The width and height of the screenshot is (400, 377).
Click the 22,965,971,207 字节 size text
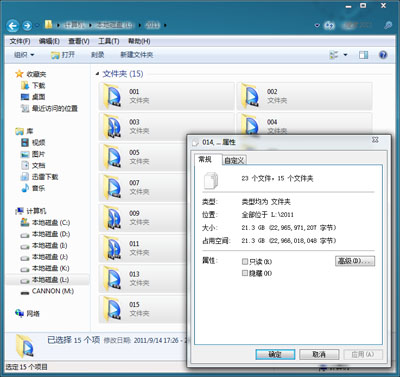pyautogui.click(x=302, y=228)
